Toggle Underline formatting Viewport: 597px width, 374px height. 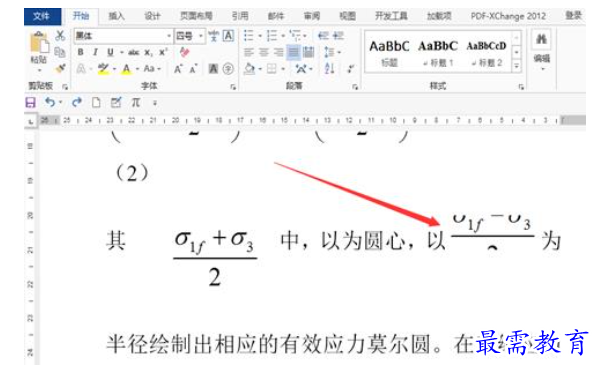[x=110, y=52]
